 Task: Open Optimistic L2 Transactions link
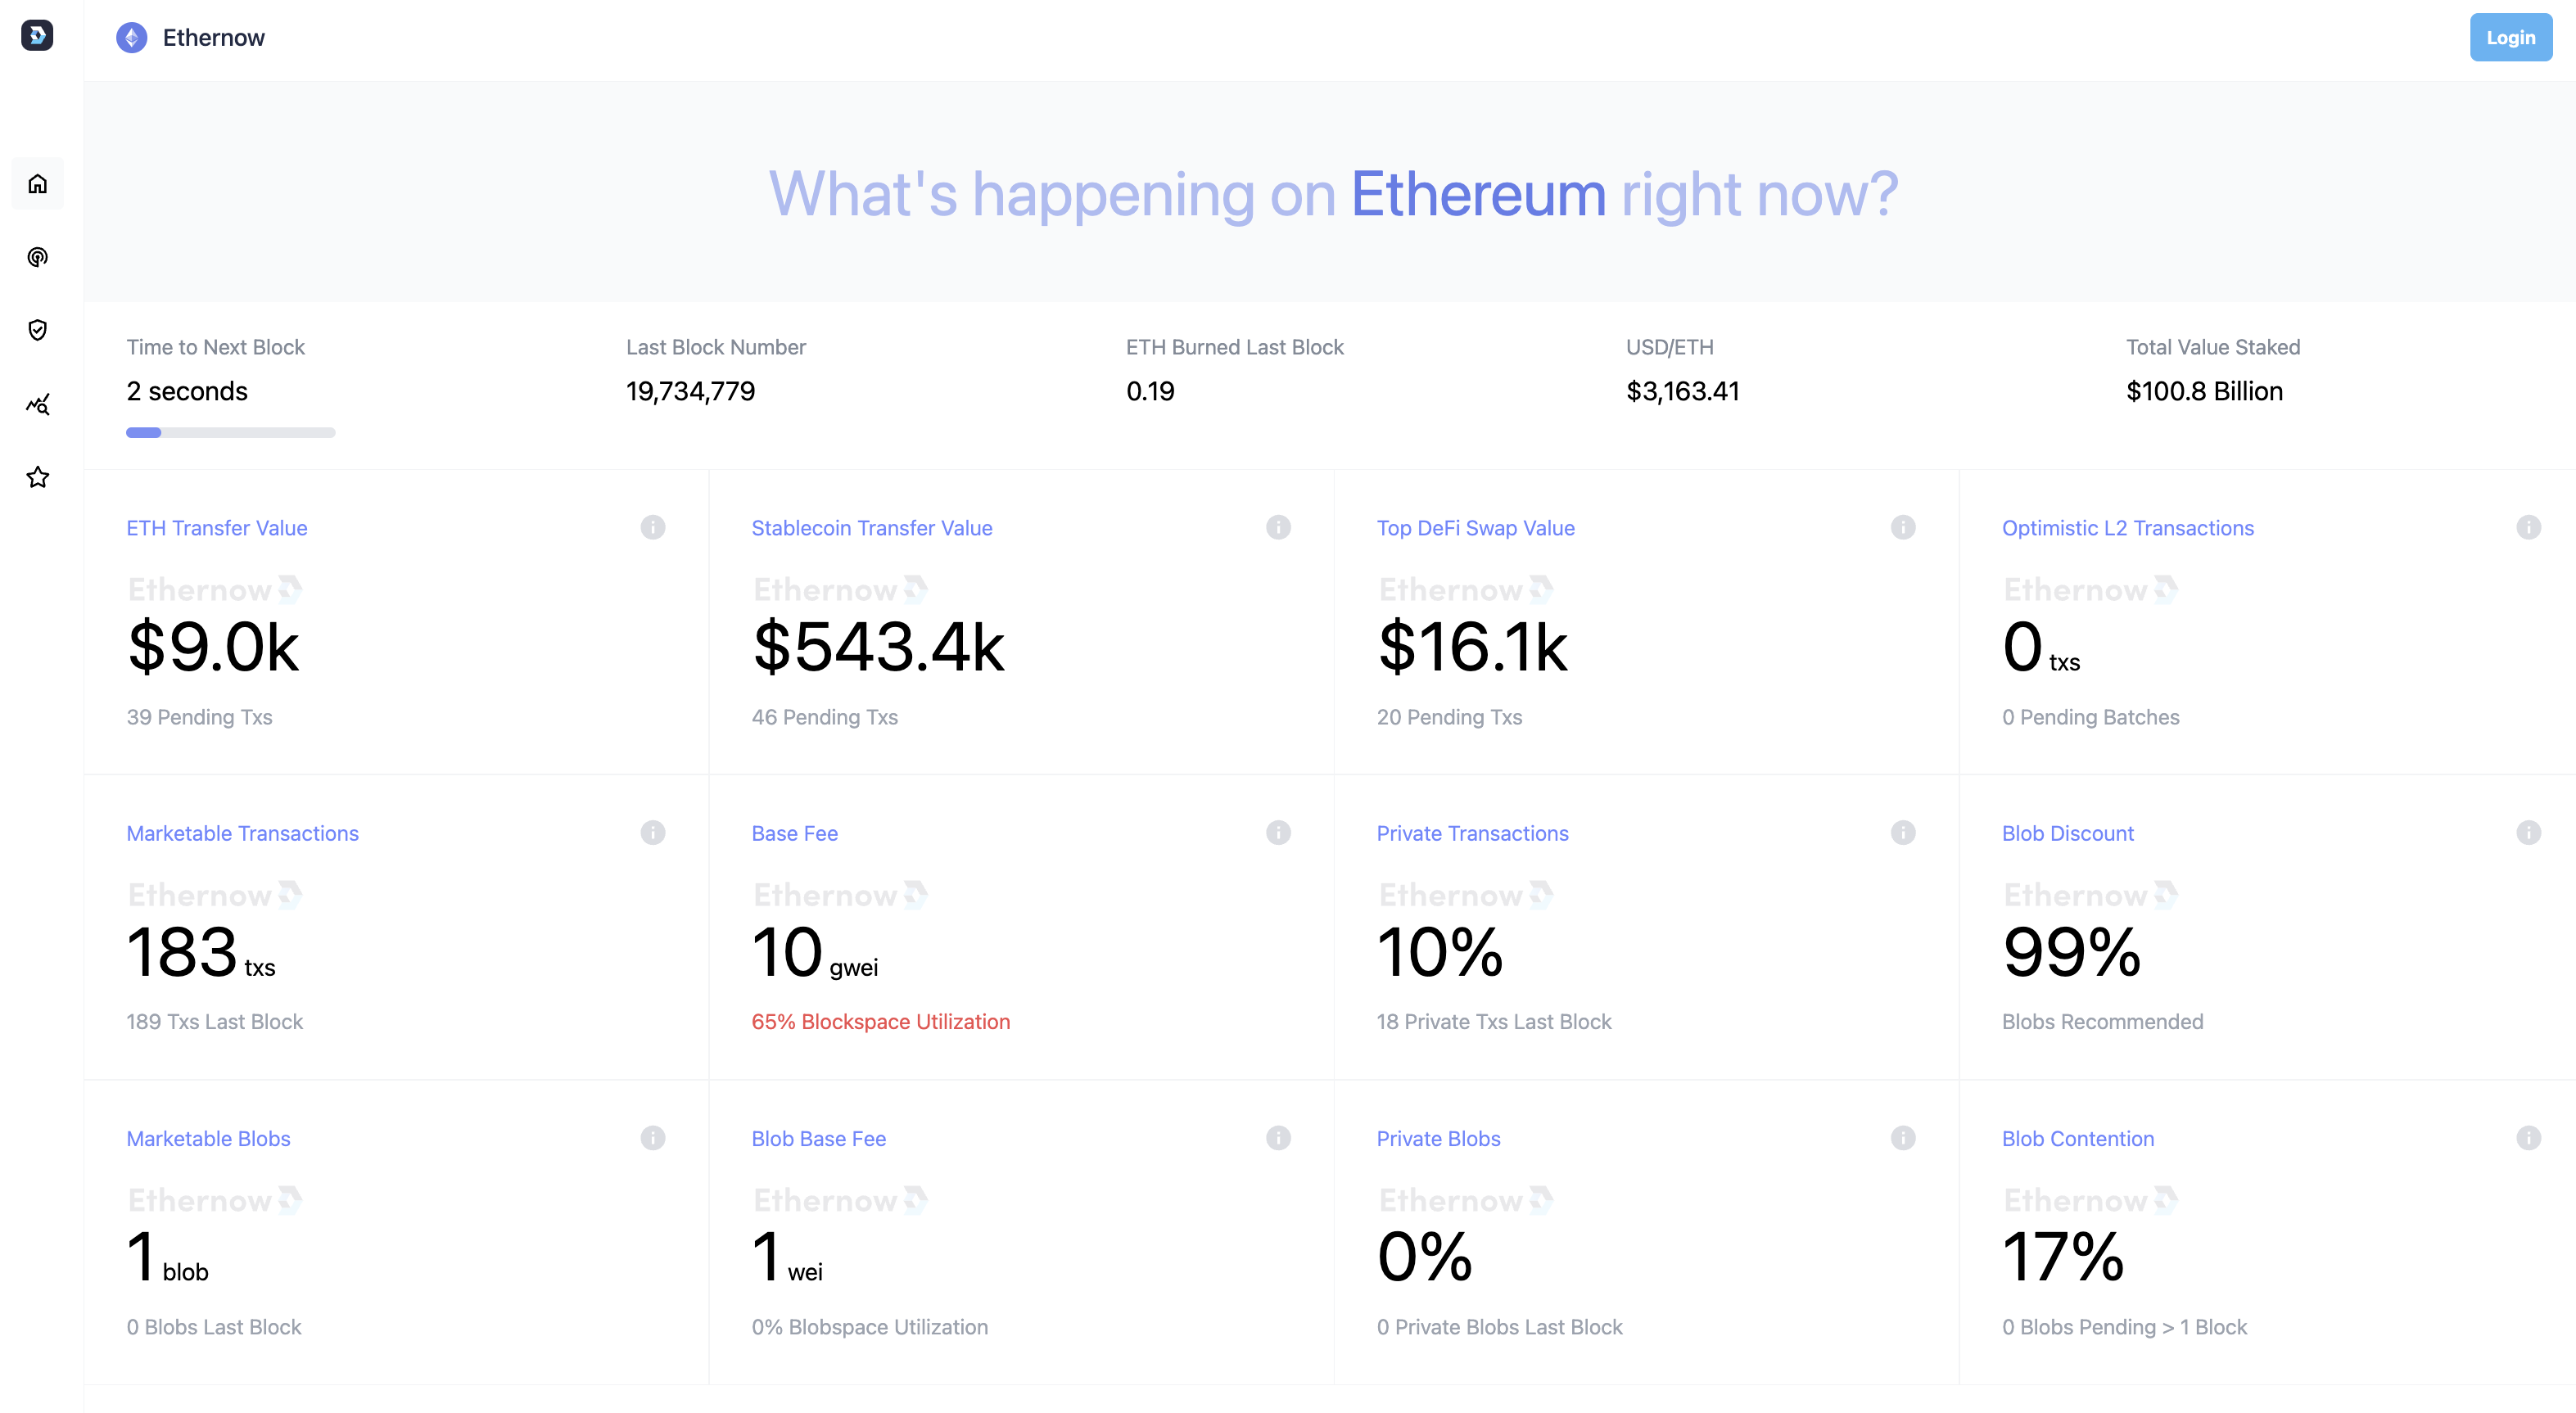pyautogui.click(x=2127, y=528)
